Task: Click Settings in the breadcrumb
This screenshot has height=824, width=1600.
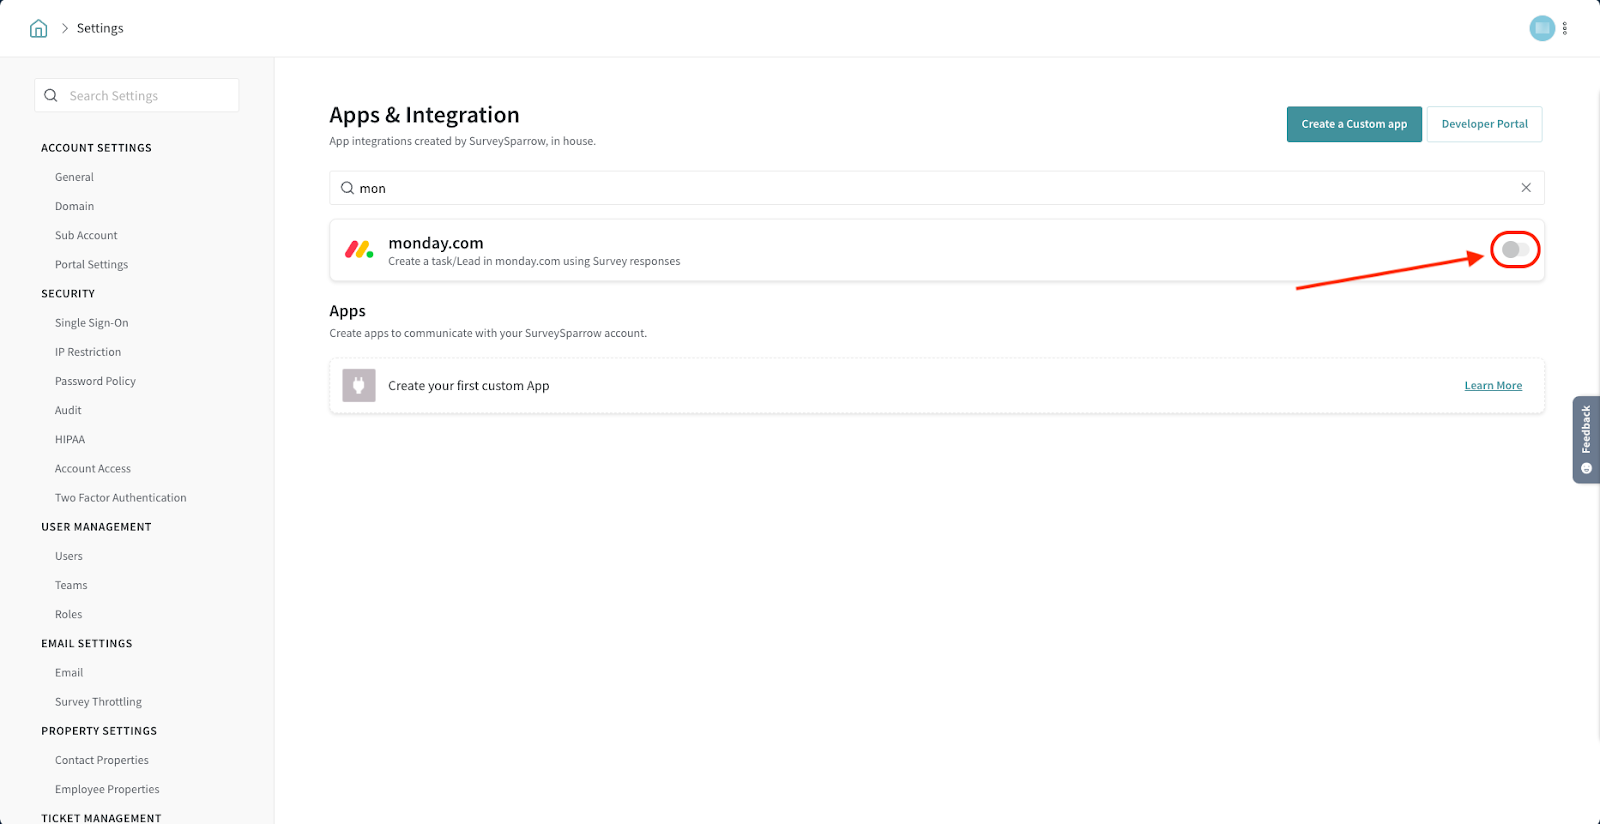Action: [x=100, y=28]
